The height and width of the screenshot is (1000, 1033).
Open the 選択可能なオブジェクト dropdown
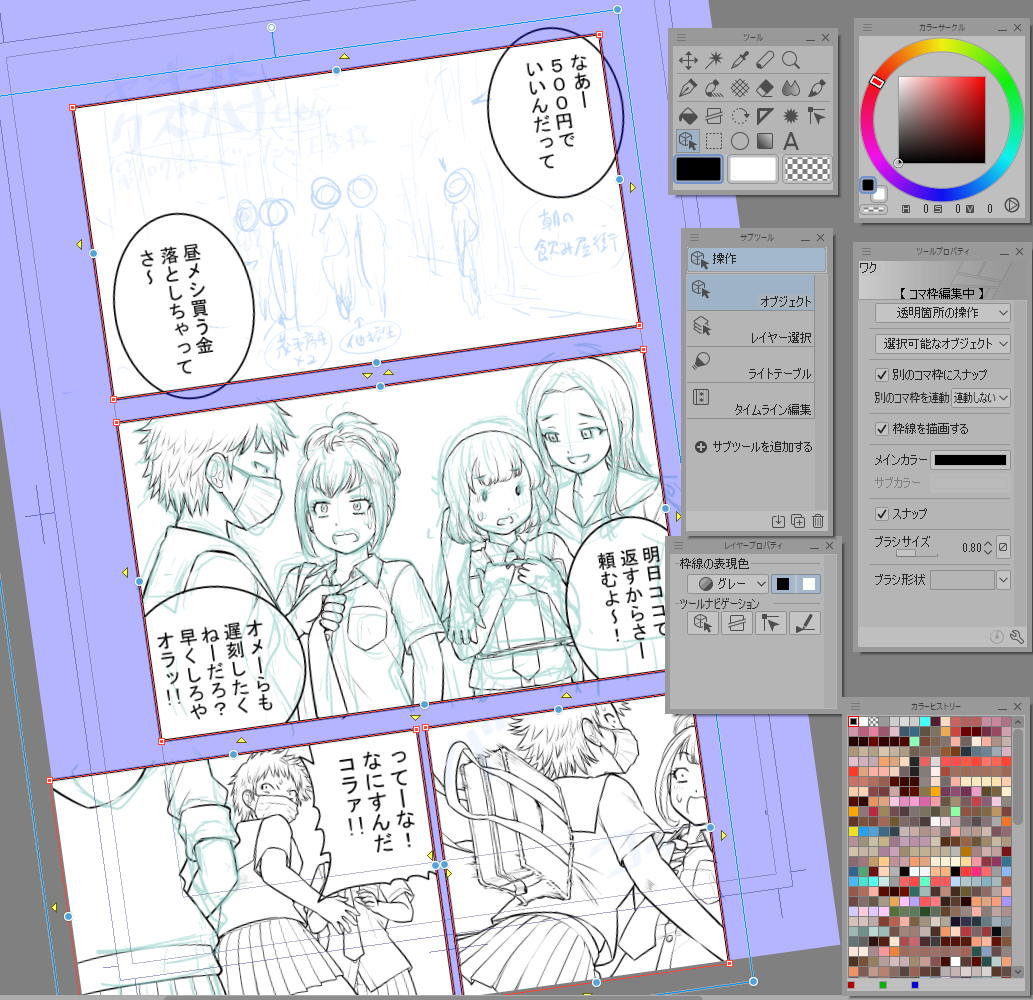pyautogui.click(x=943, y=343)
